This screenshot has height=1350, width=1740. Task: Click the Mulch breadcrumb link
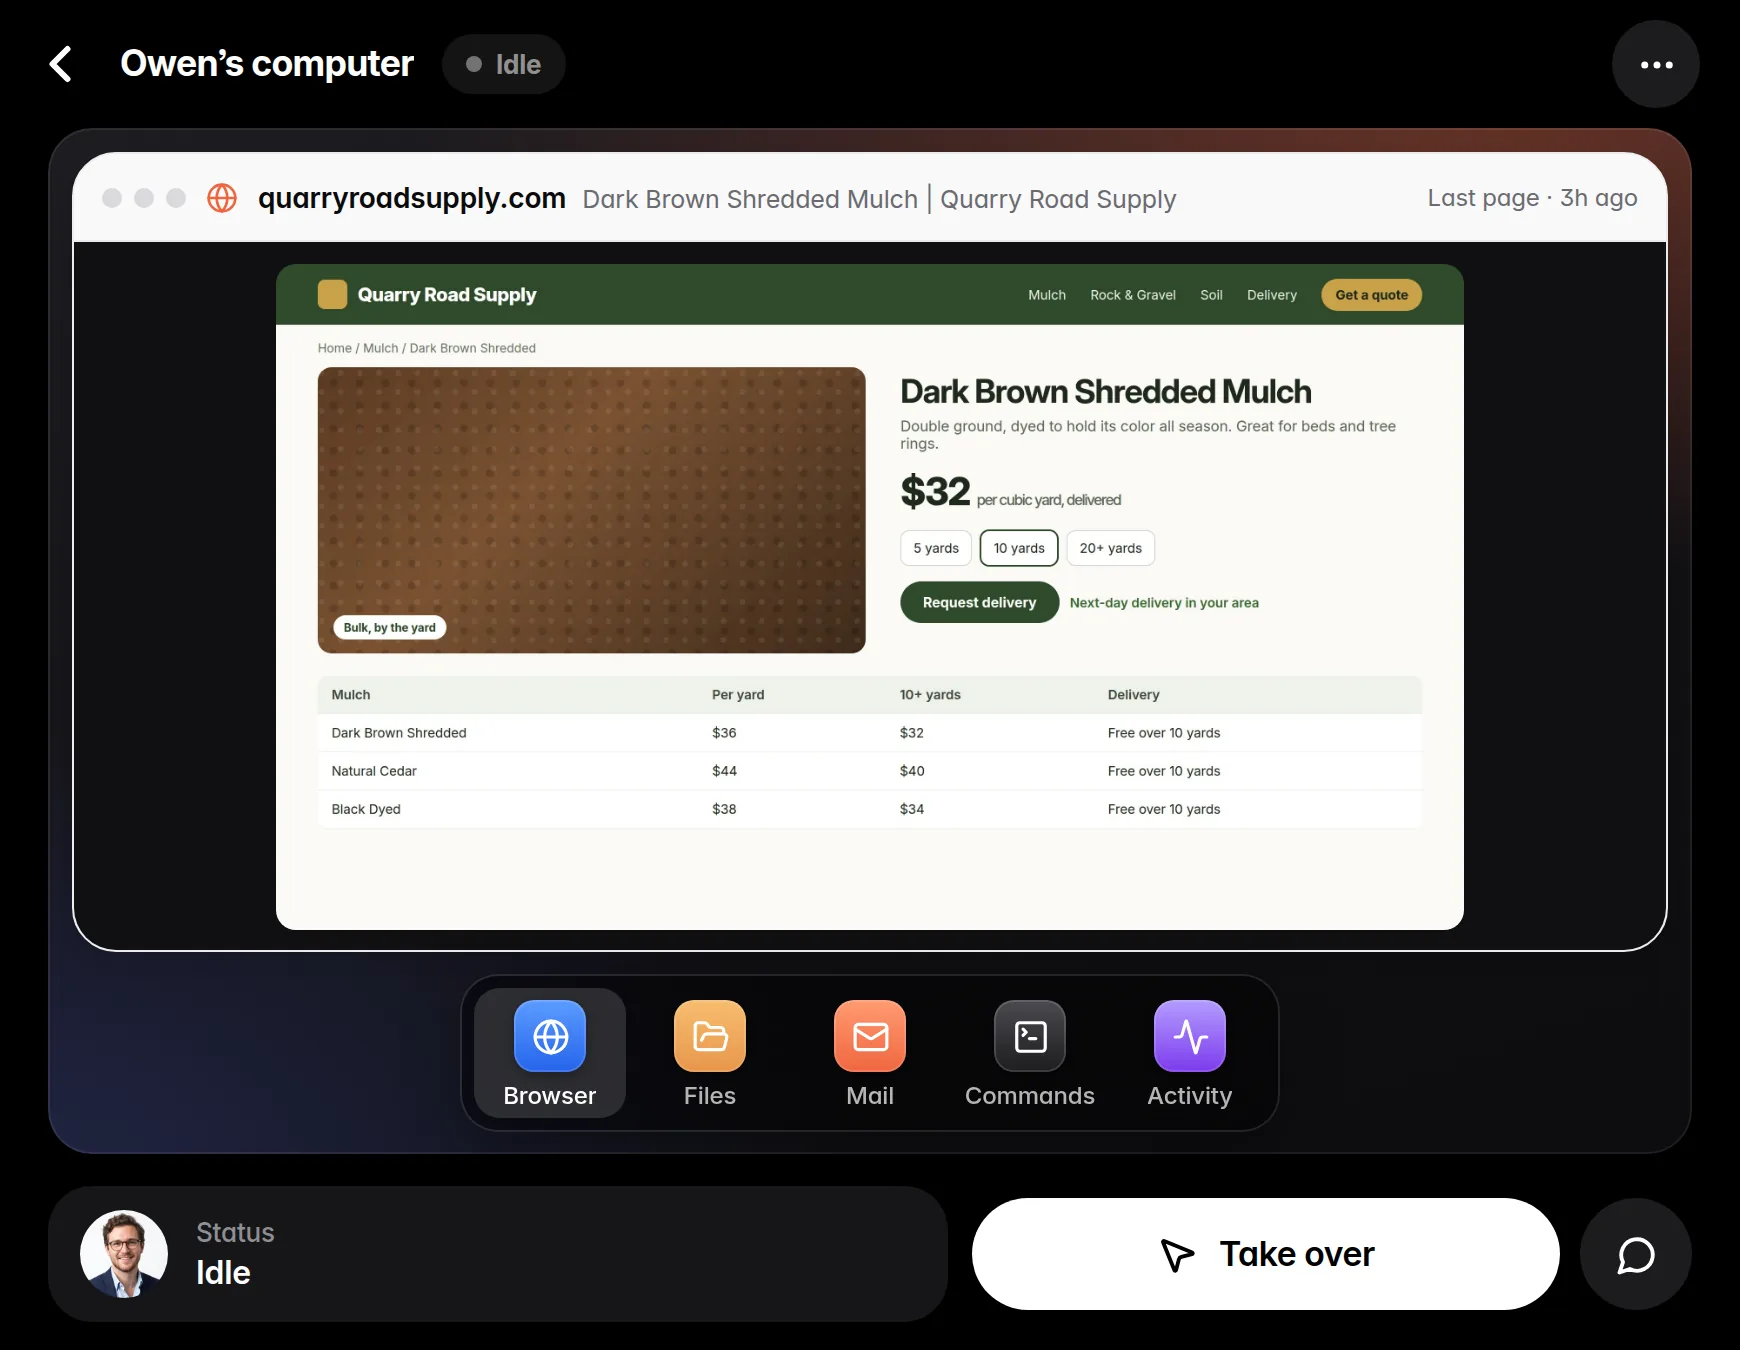pos(380,348)
